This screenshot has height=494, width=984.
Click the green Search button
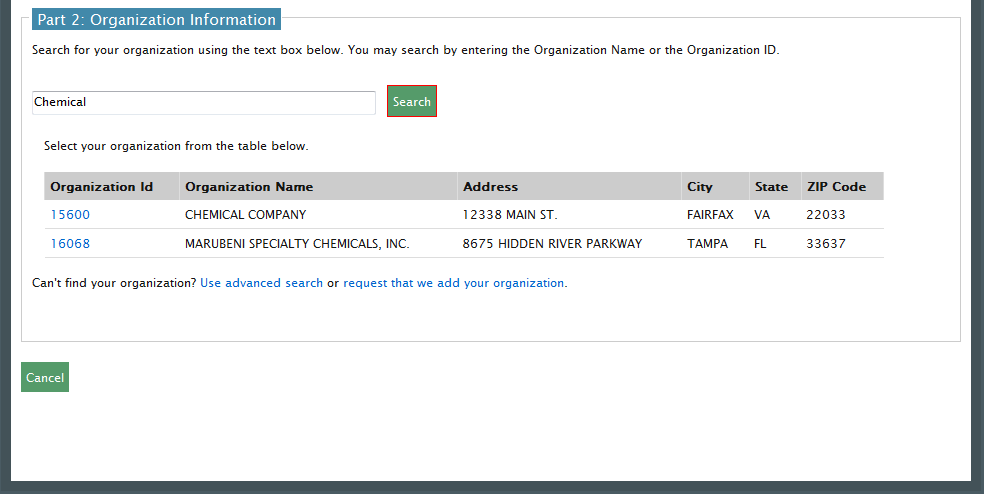click(412, 101)
